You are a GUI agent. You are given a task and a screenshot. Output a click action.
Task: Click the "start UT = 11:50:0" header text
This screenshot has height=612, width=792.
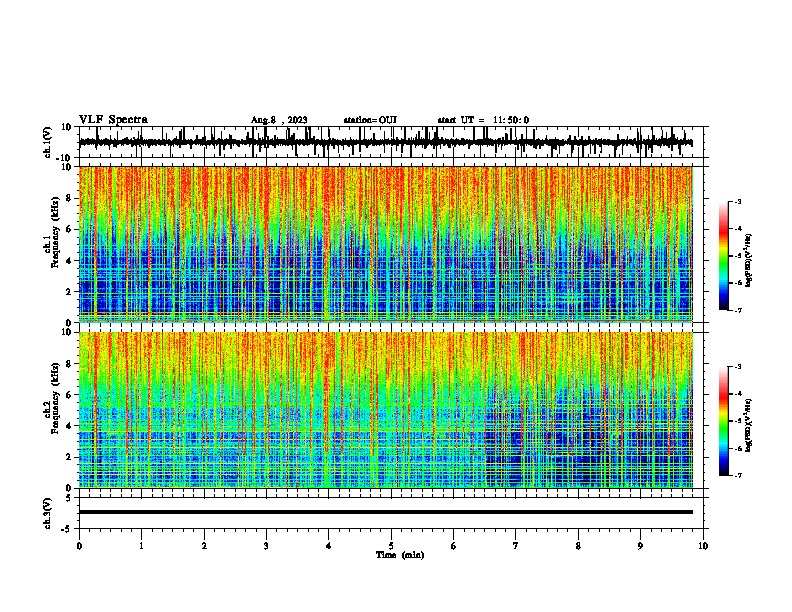pyautogui.click(x=483, y=120)
